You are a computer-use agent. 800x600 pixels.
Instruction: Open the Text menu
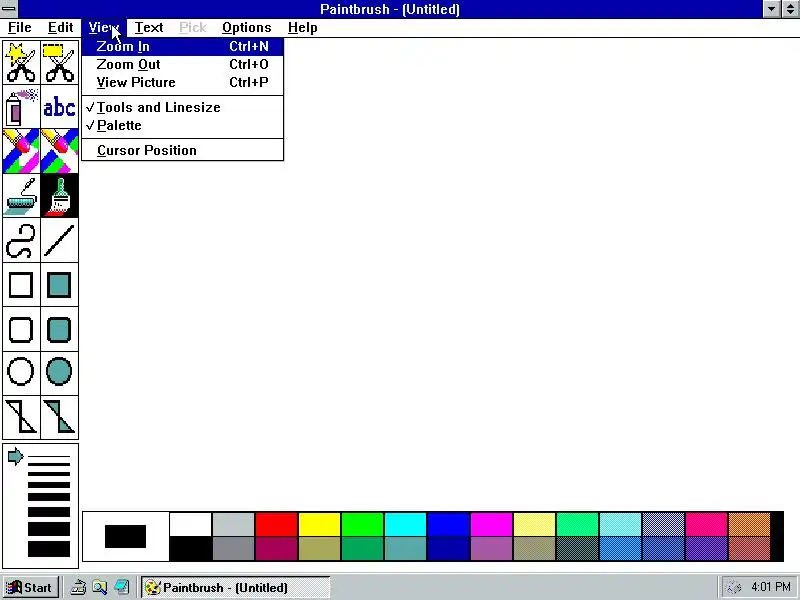pos(148,28)
